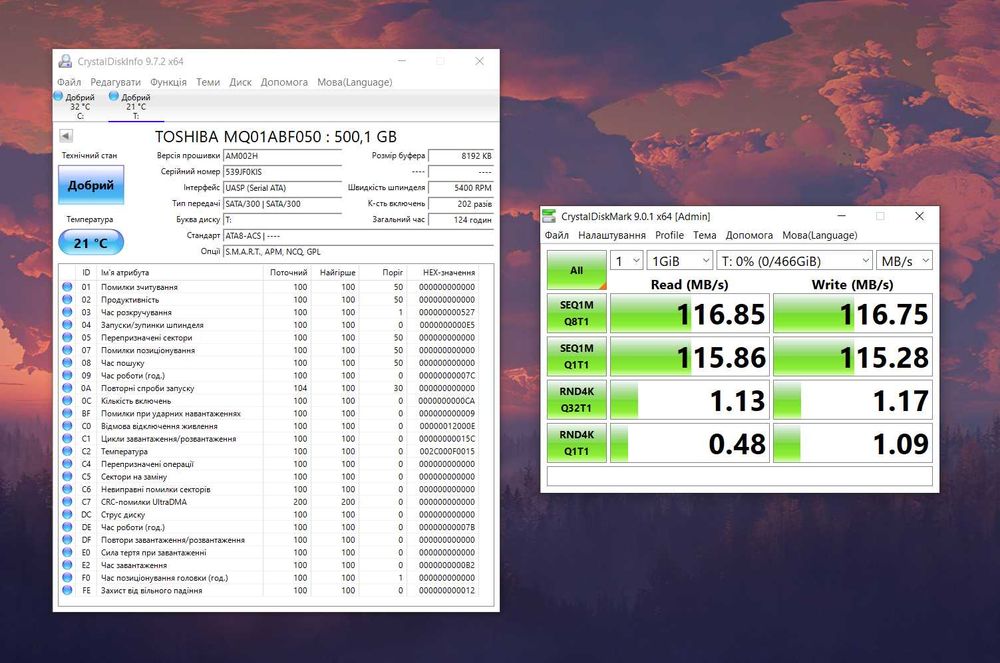Click the RND4K Q1T1 read result 0.48

coord(689,443)
